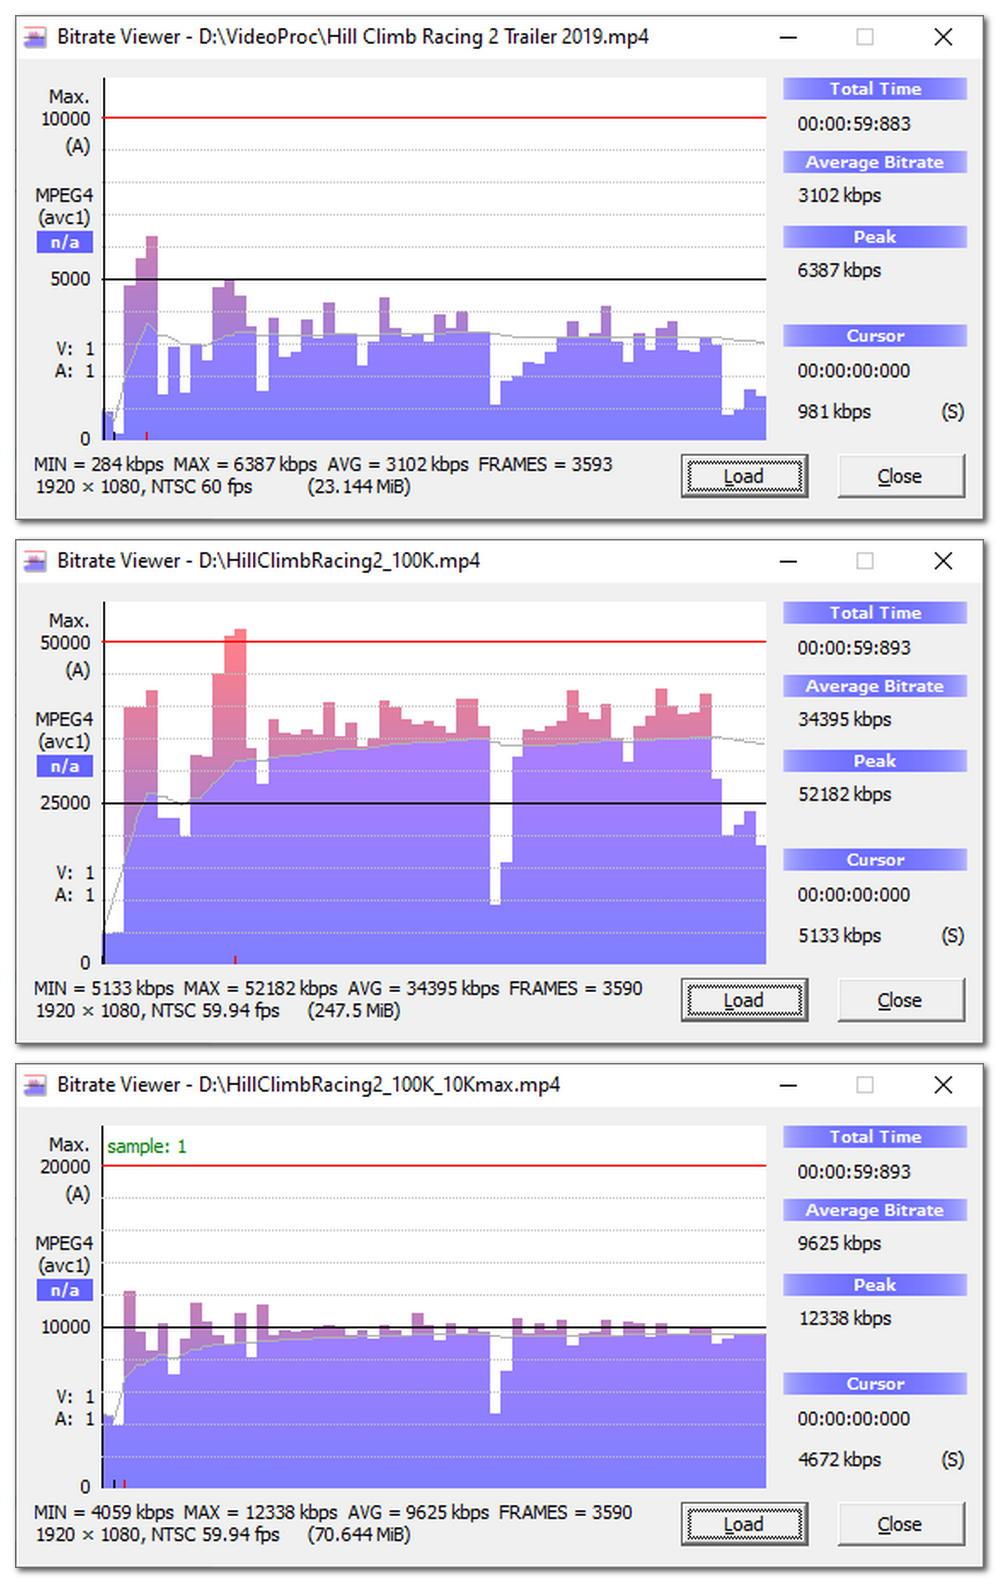Close the 100K_10Kmax window using title bar X
The height and width of the screenshot is (1584, 1000).
pyautogui.click(x=942, y=1086)
